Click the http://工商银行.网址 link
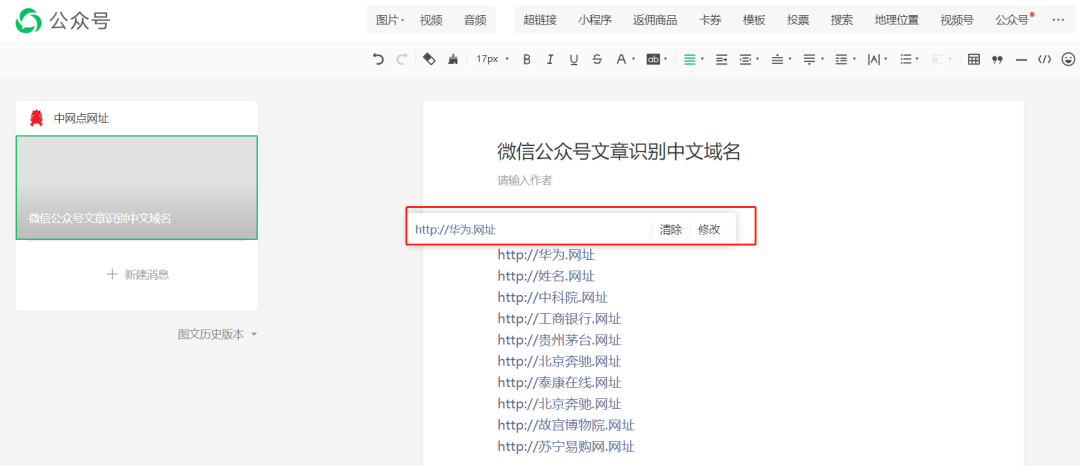The width and height of the screenshot is (1080, 466). click(559, 319)
